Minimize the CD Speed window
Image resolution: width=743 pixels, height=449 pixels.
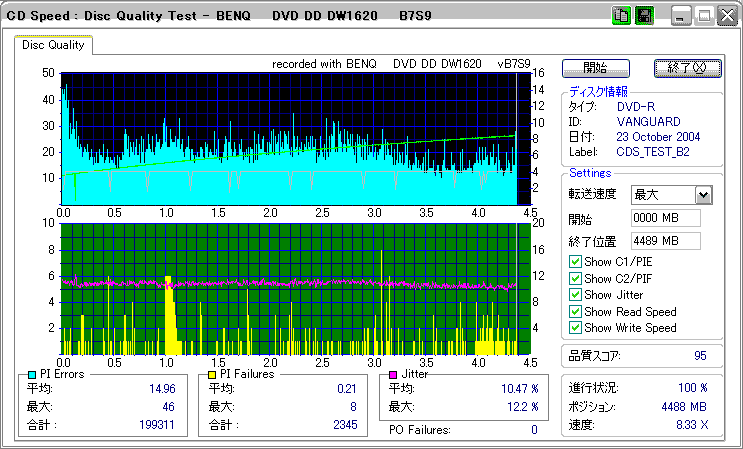click(682, 16)
